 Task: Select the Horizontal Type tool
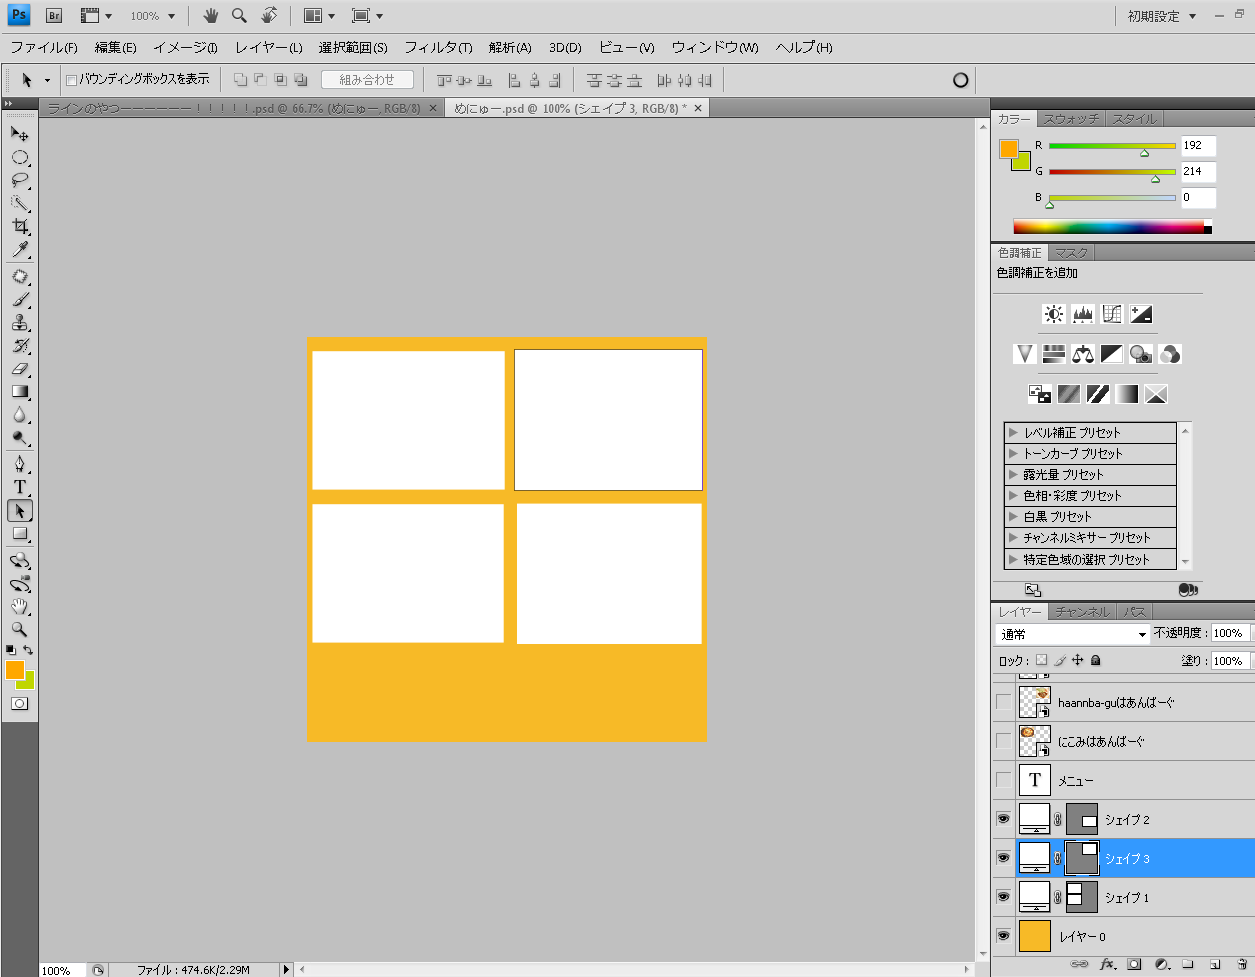tap(20, 488)
